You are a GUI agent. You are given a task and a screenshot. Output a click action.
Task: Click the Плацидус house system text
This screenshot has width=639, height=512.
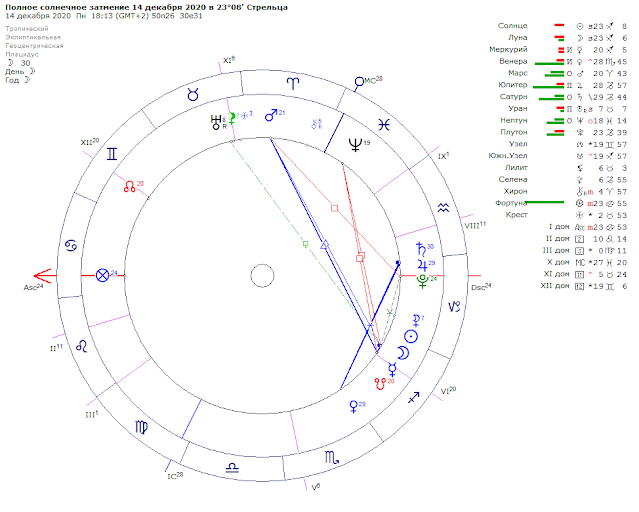(22, 54)
